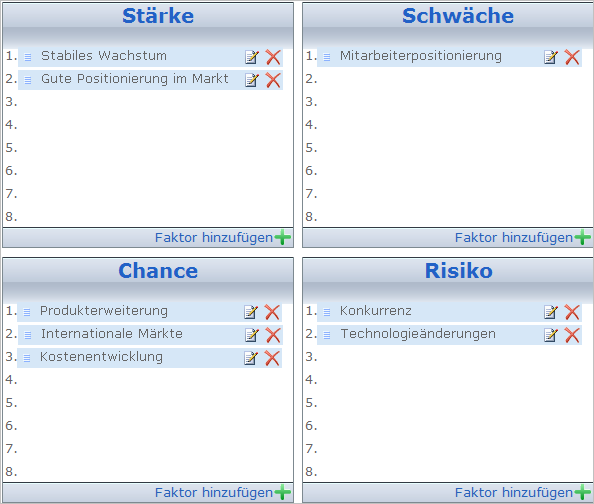Edit the Stabiles Wachstum factor
594x504 pixels.
coord(252,57)
